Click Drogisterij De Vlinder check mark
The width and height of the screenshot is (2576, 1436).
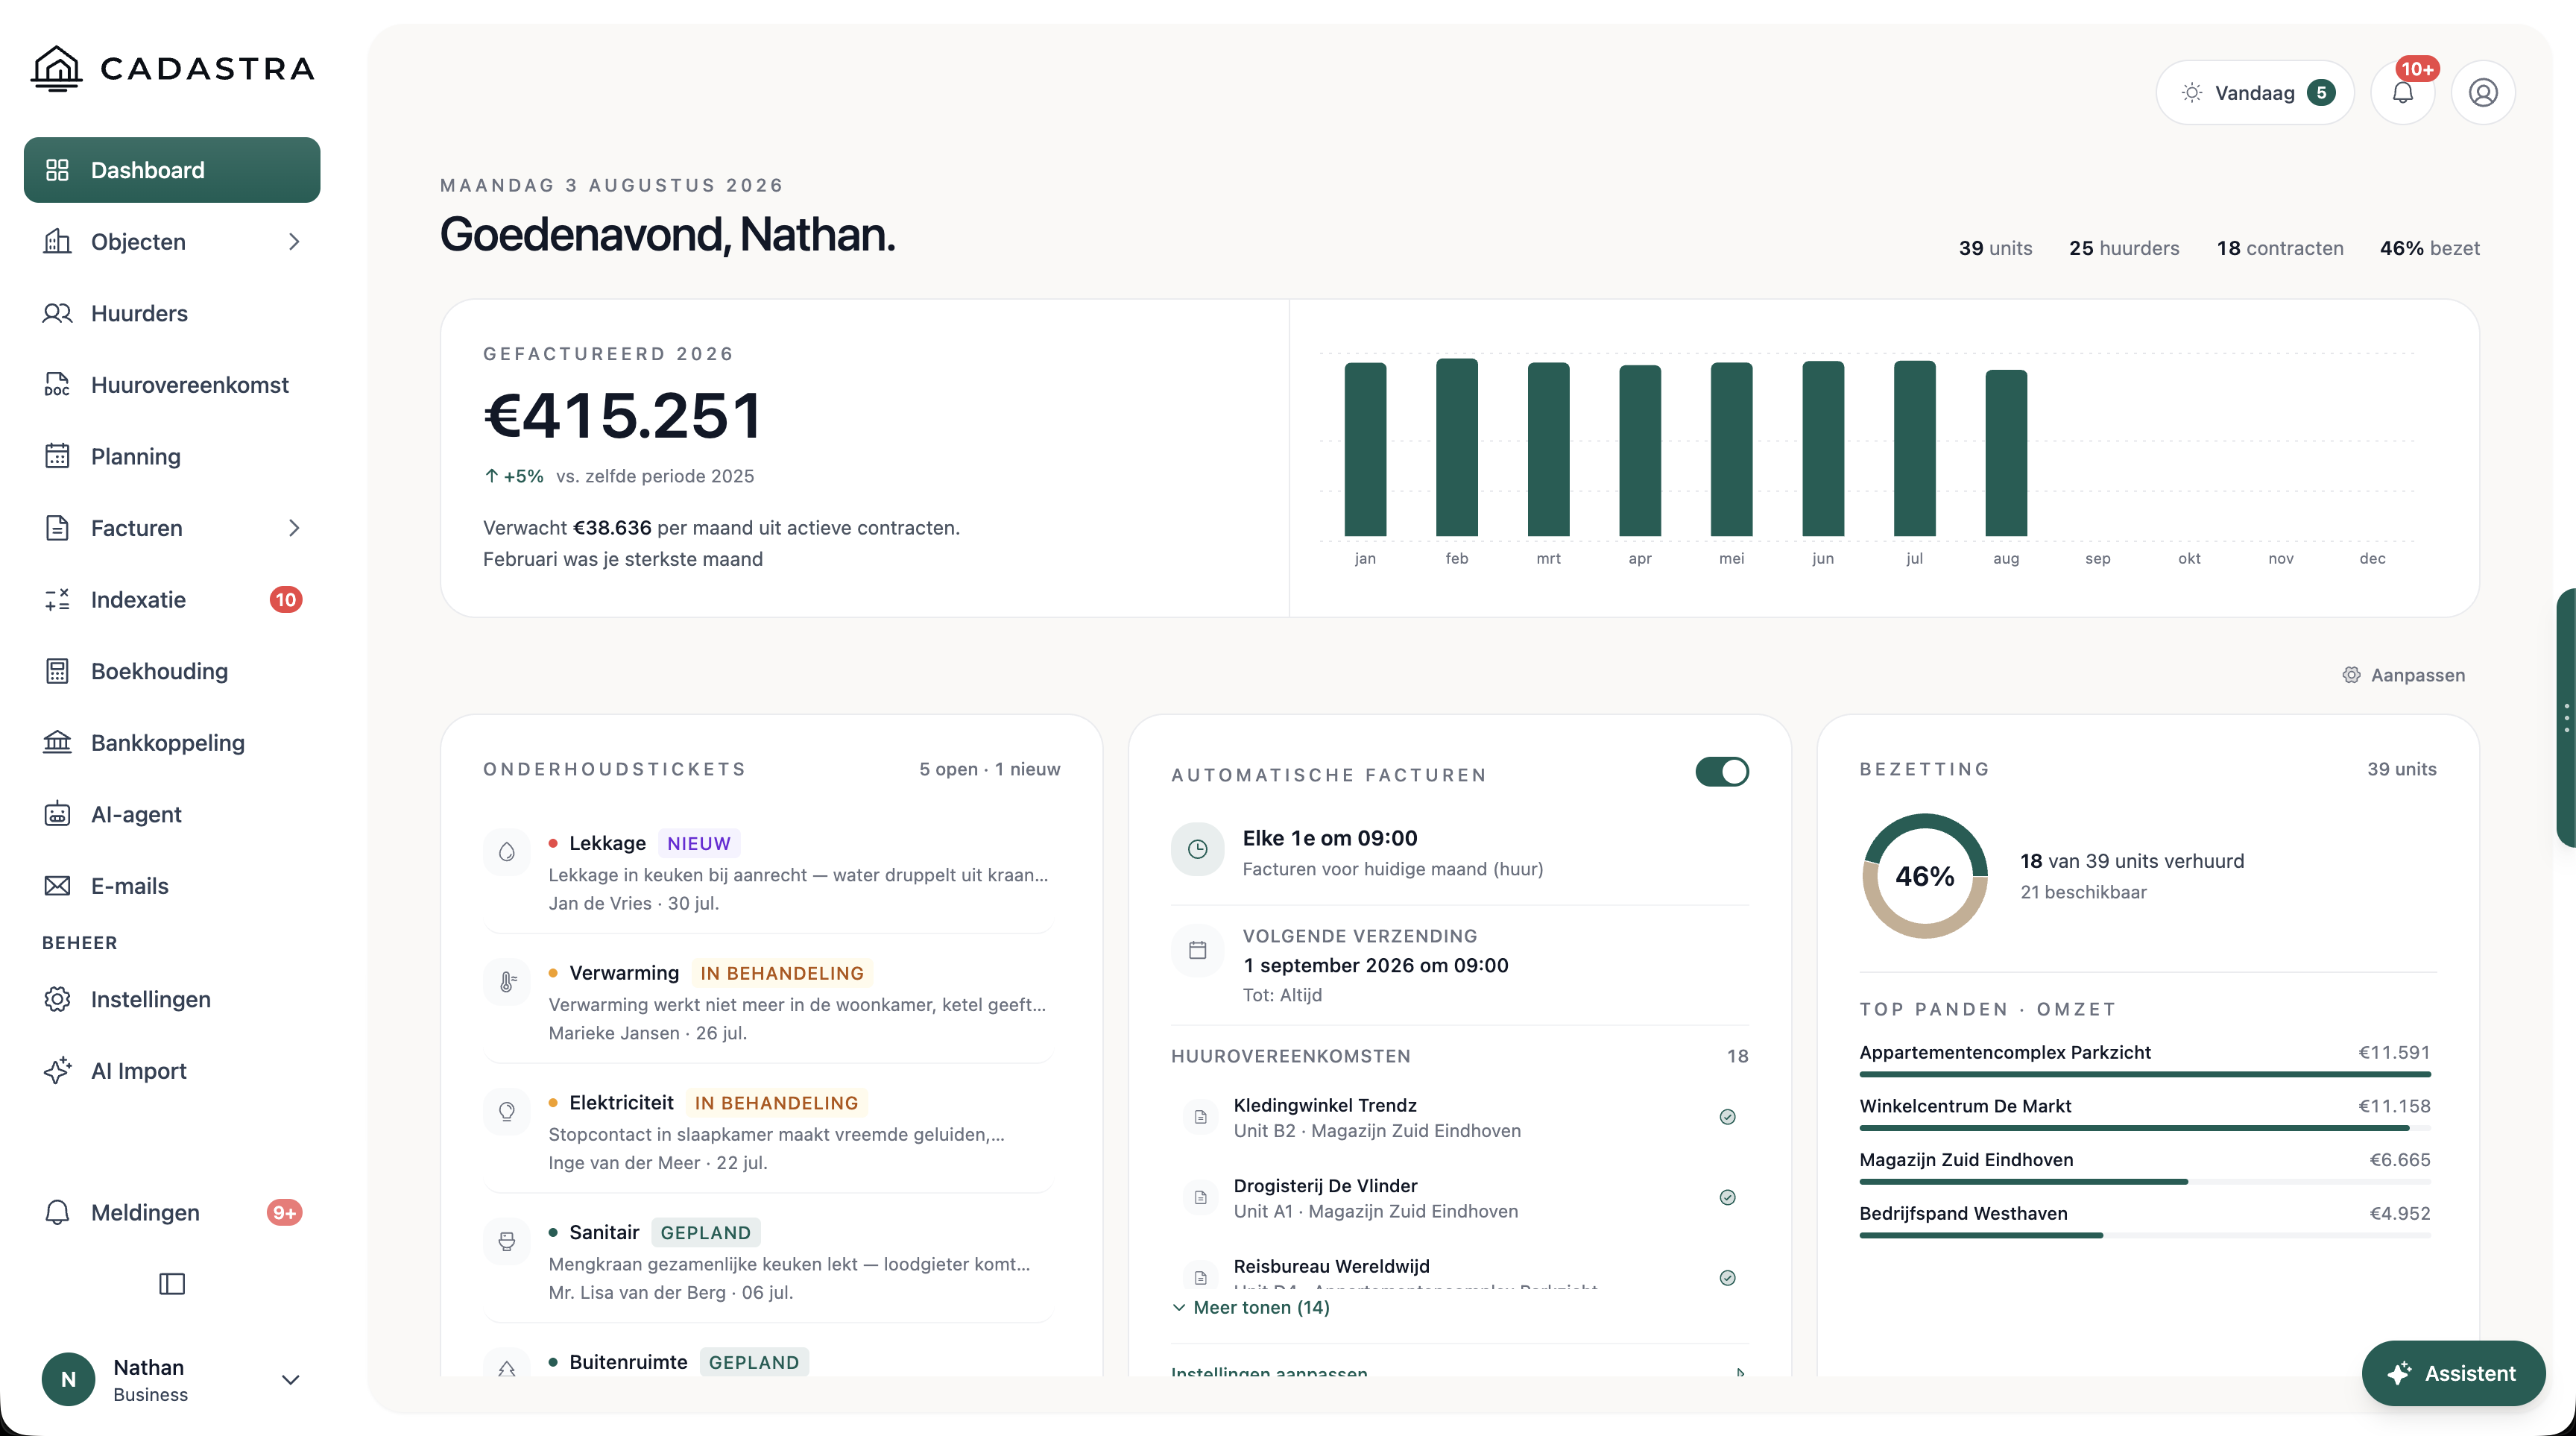[x=1727, y=1197]
